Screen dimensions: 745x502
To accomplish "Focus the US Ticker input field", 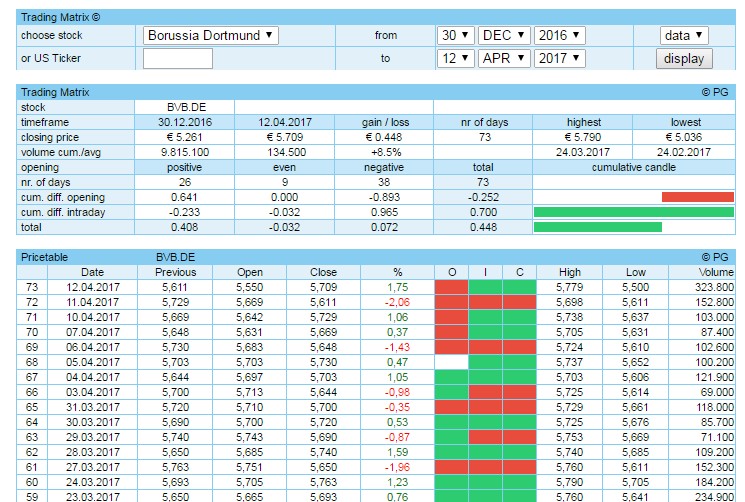I will click(x=178, y=58).
